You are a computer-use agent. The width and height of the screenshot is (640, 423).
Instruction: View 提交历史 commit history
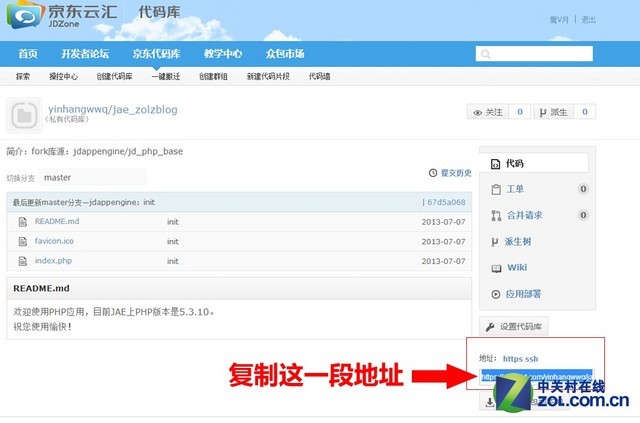click(x=456, y=173)
